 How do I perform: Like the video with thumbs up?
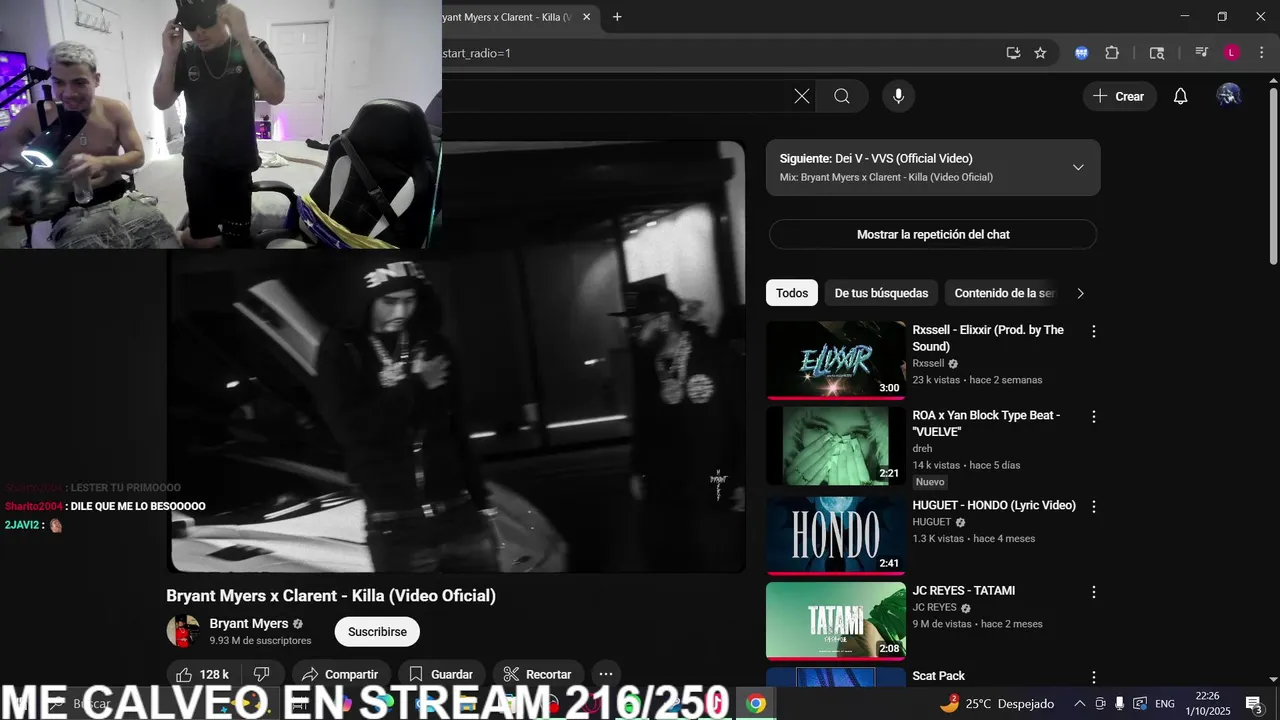tap(202, 675)
